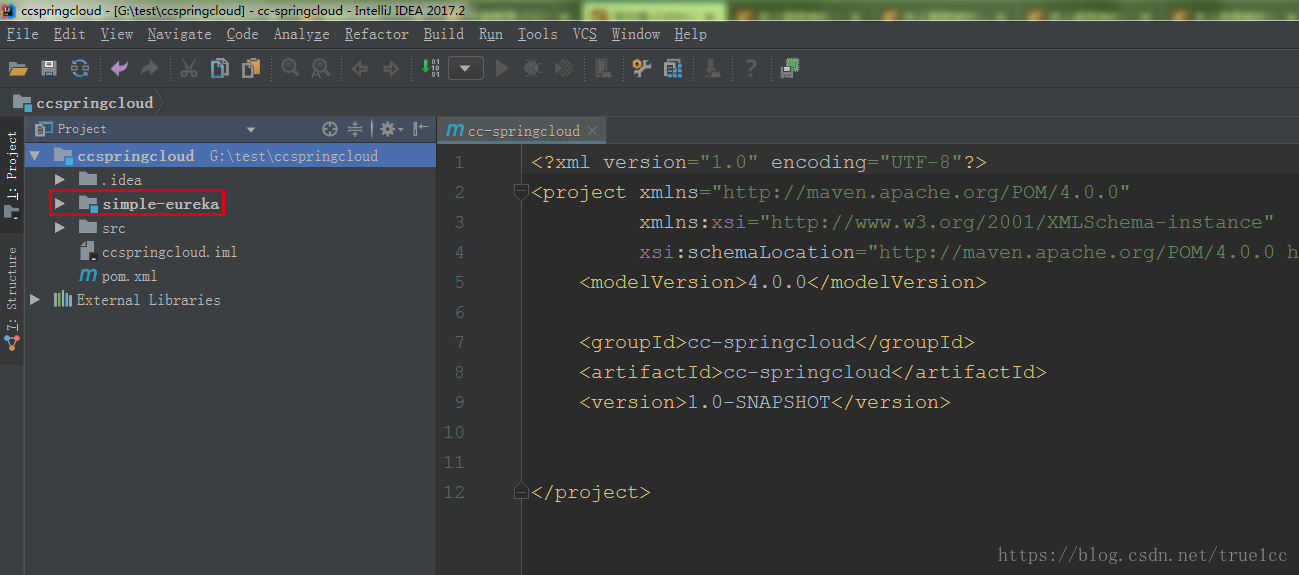Toggle the 1: Project side tab
The image size is (1299, 575).
point(11,176)
